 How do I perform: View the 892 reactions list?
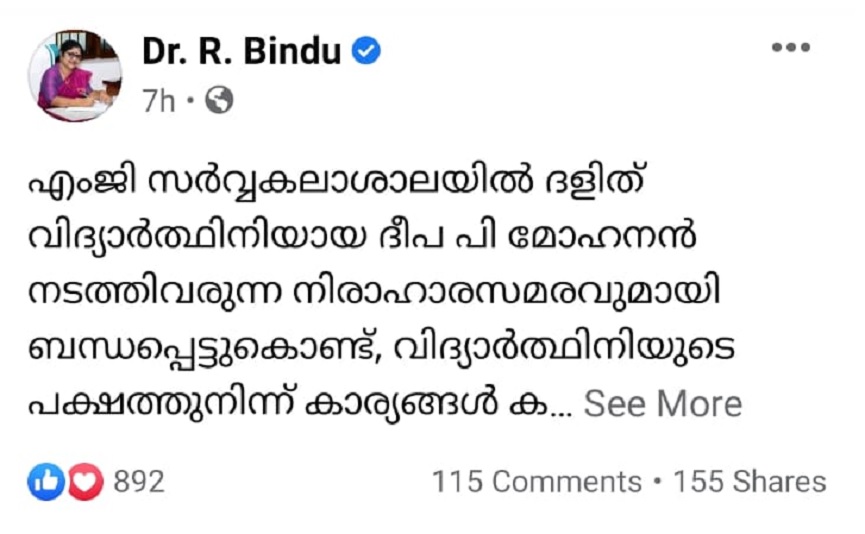[138, 482]
